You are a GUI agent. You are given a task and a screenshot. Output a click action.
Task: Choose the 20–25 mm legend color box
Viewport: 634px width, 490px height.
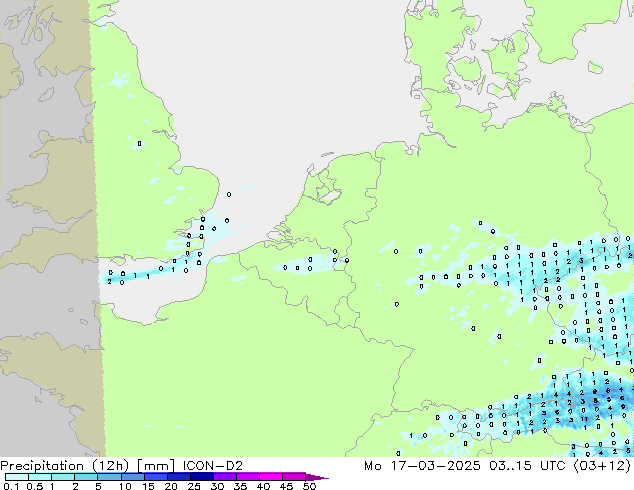point(178,477)
